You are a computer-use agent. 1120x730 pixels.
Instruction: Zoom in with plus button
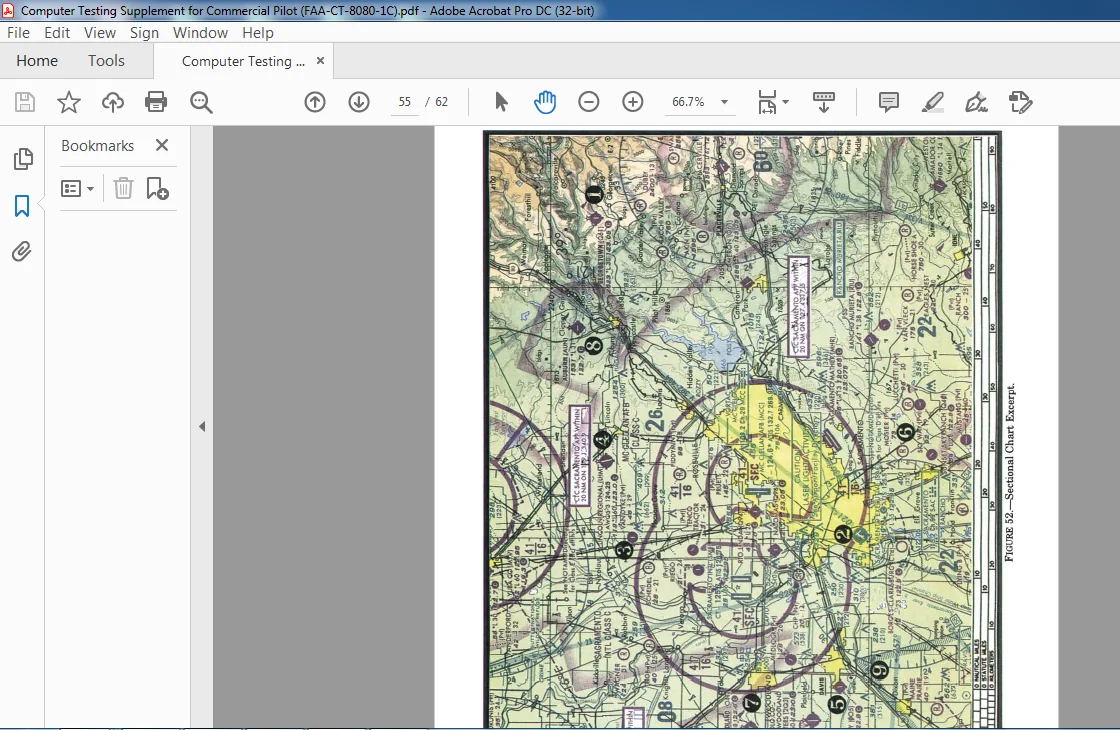point(632,102)
